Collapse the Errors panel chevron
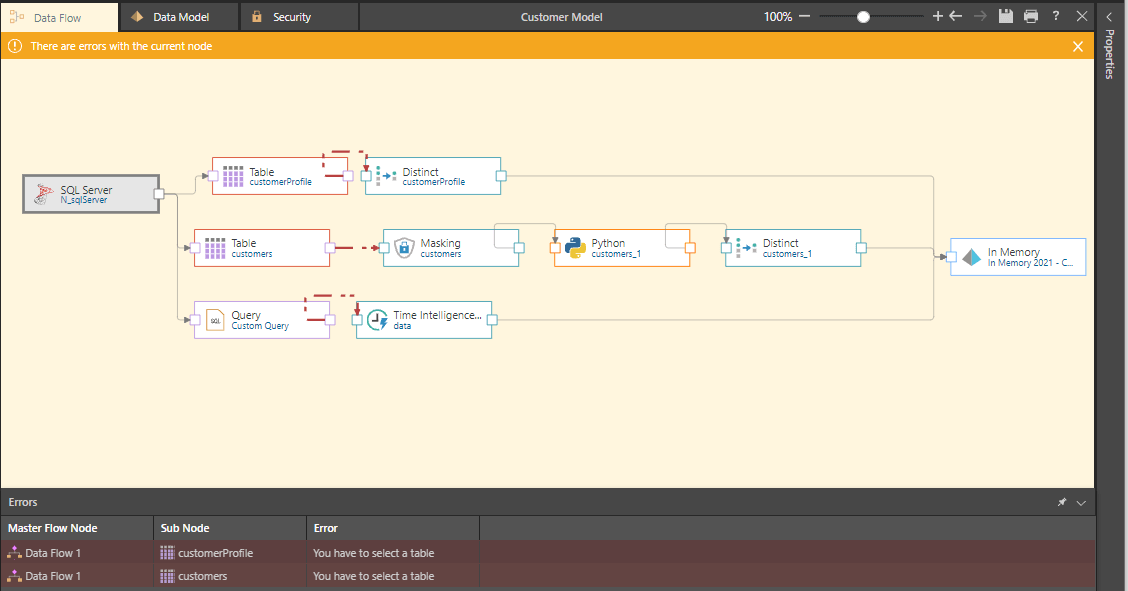This screenshot has width=1128, height=591. 1081,503
